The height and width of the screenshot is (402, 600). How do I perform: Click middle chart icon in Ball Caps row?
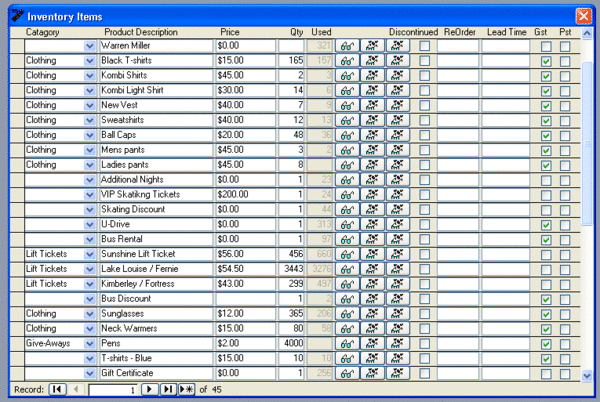tap(372, 135)
